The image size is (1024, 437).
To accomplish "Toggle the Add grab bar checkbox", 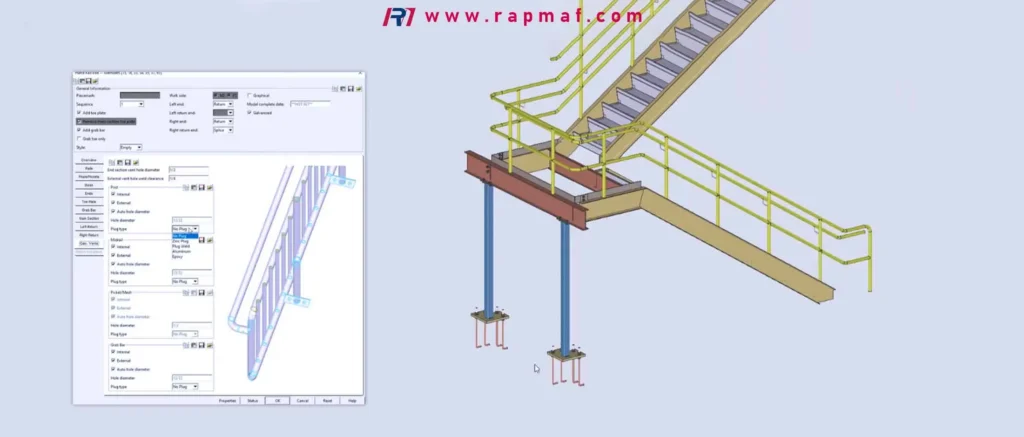I will tap(79, 130).
